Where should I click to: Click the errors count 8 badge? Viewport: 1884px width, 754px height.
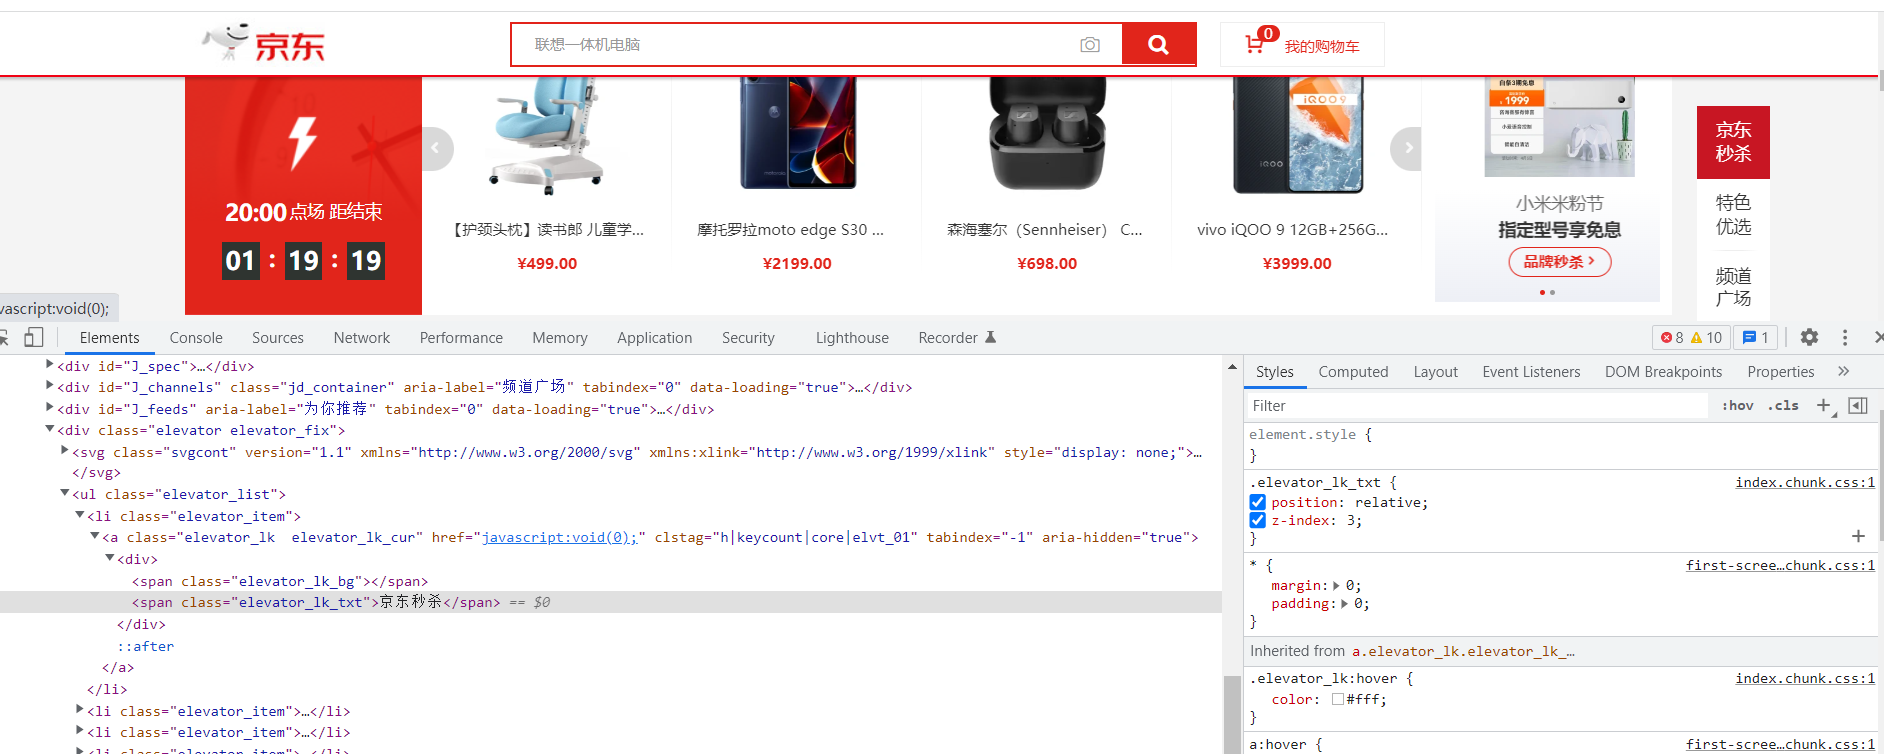pyautogui.click(x=1672, y=337)
